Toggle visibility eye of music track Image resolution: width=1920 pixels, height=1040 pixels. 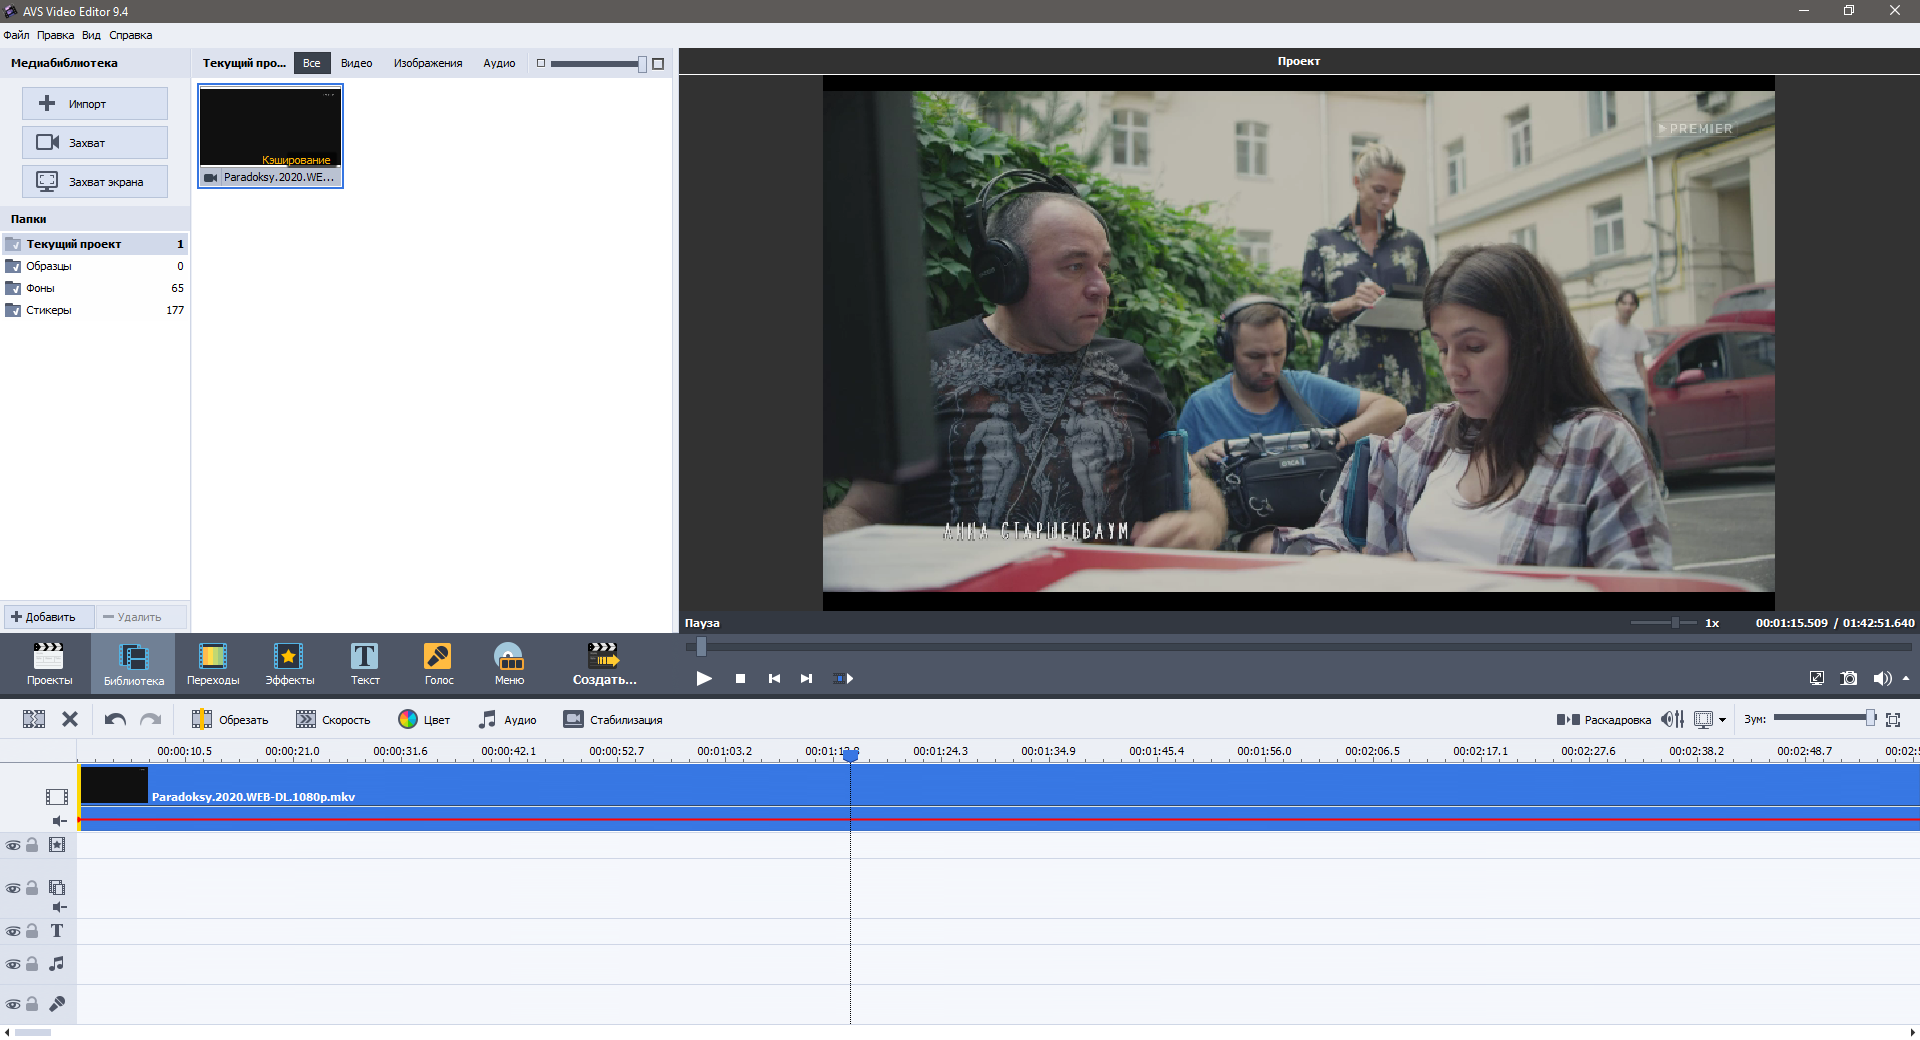coord(13,964)
